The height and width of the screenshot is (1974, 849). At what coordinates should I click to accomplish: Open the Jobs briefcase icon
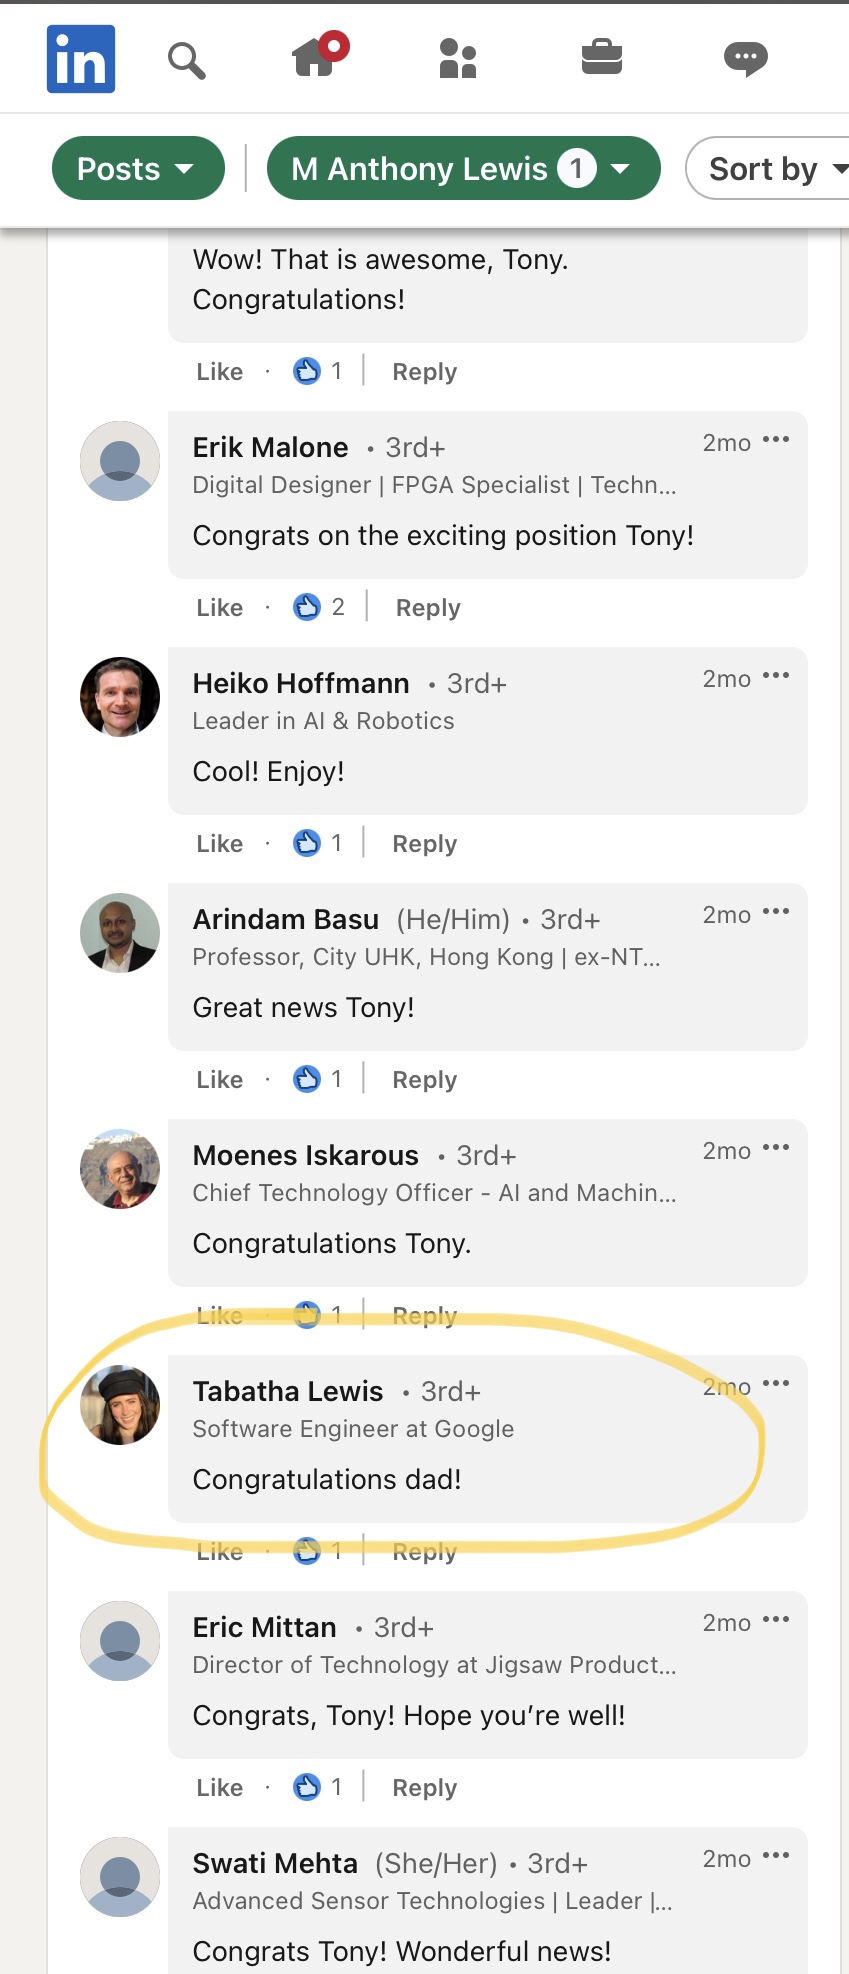tap(602, 57)
